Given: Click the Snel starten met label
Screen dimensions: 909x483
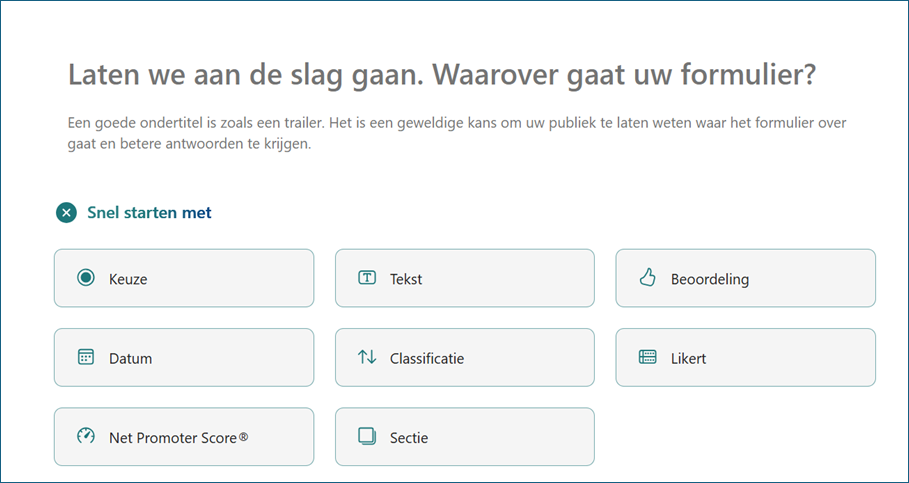Looking at the screenshot, I should pyautogui.click(x=150, y=213).
